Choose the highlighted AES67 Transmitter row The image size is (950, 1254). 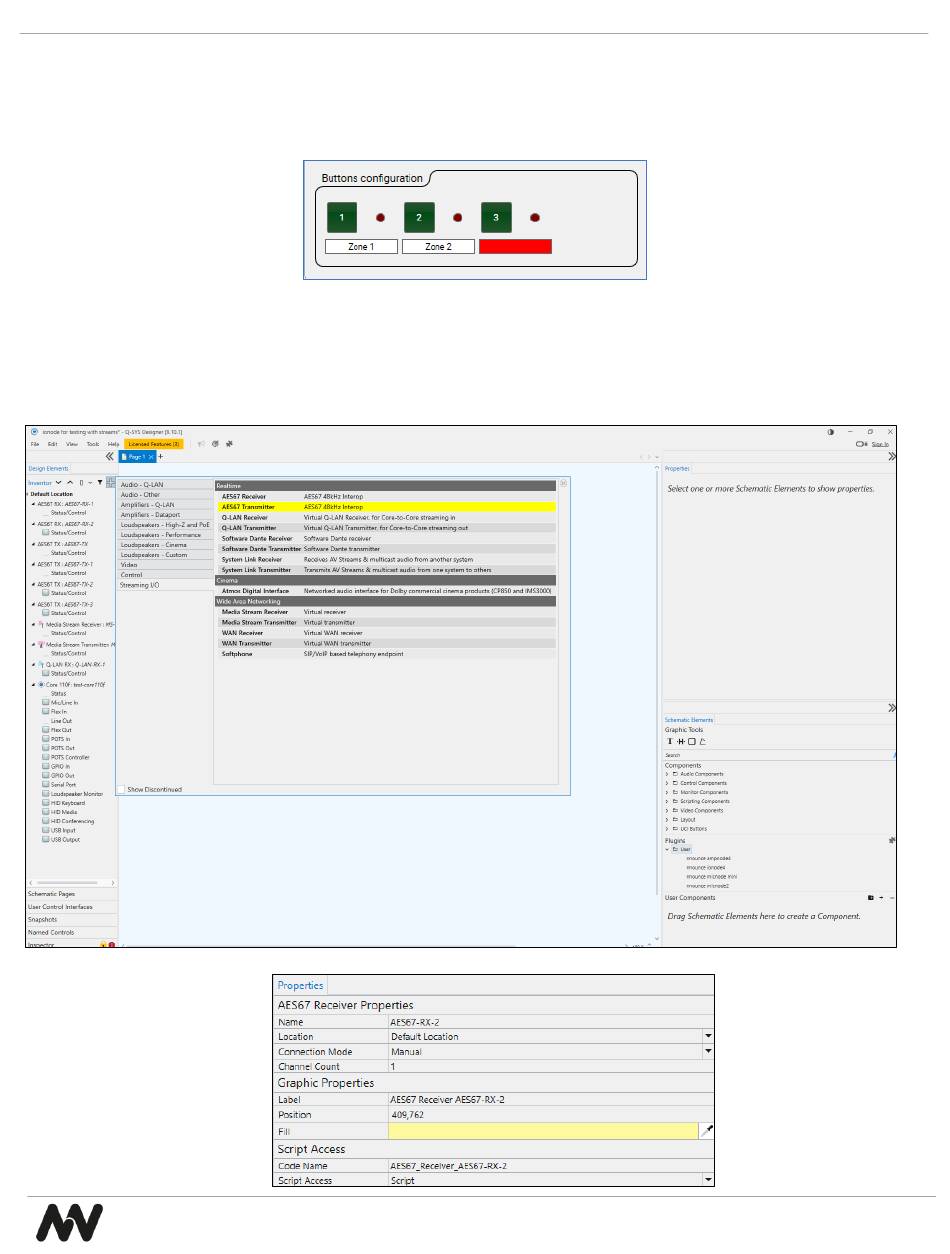coord(385,506)
